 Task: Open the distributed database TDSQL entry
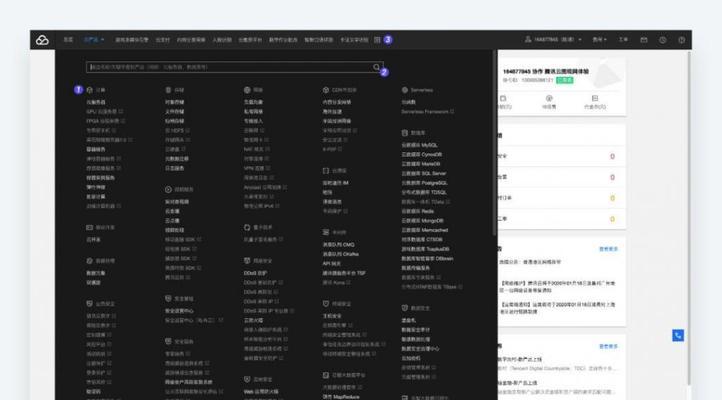point(424,192)
